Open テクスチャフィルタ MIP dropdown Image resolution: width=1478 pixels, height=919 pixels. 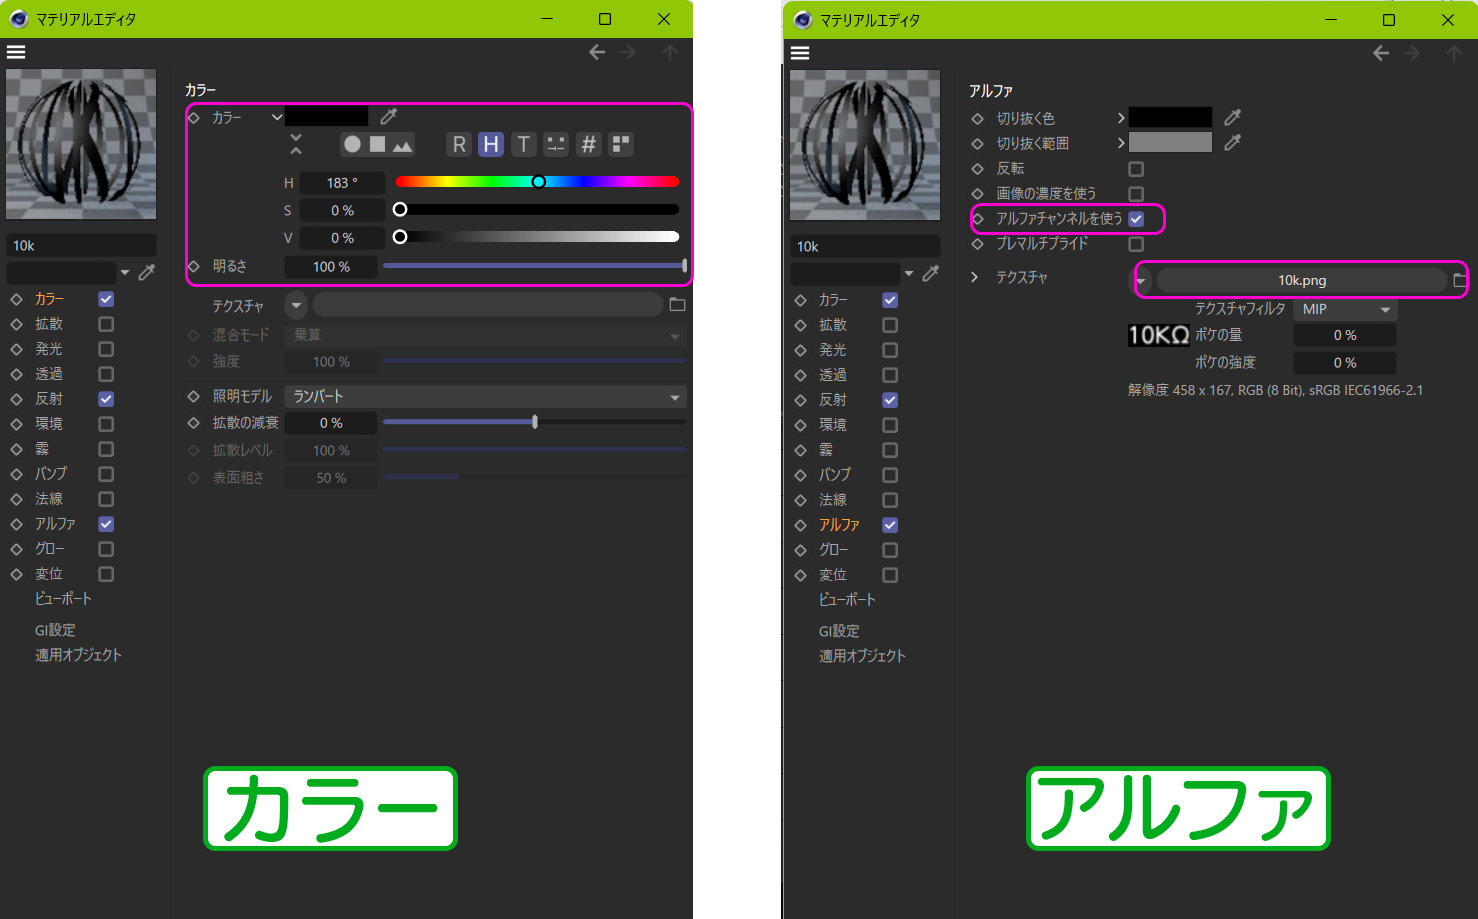click(1344, 309)
